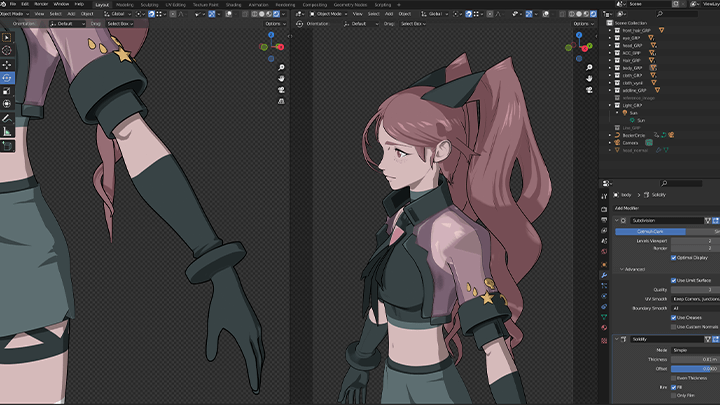The width and height of the screenshot is (720, 405).
Task: Select the Transform tool
Action: click(x=6, y=104)
